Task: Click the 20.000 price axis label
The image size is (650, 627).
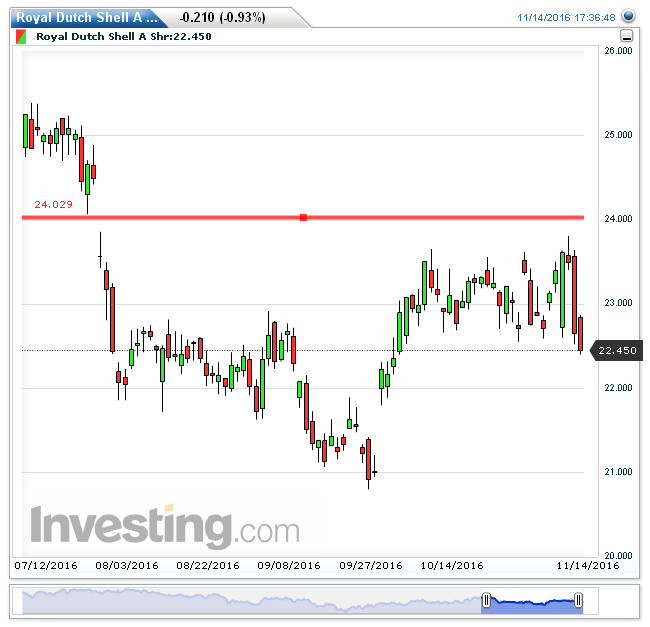Action: [x=618, y=555]
